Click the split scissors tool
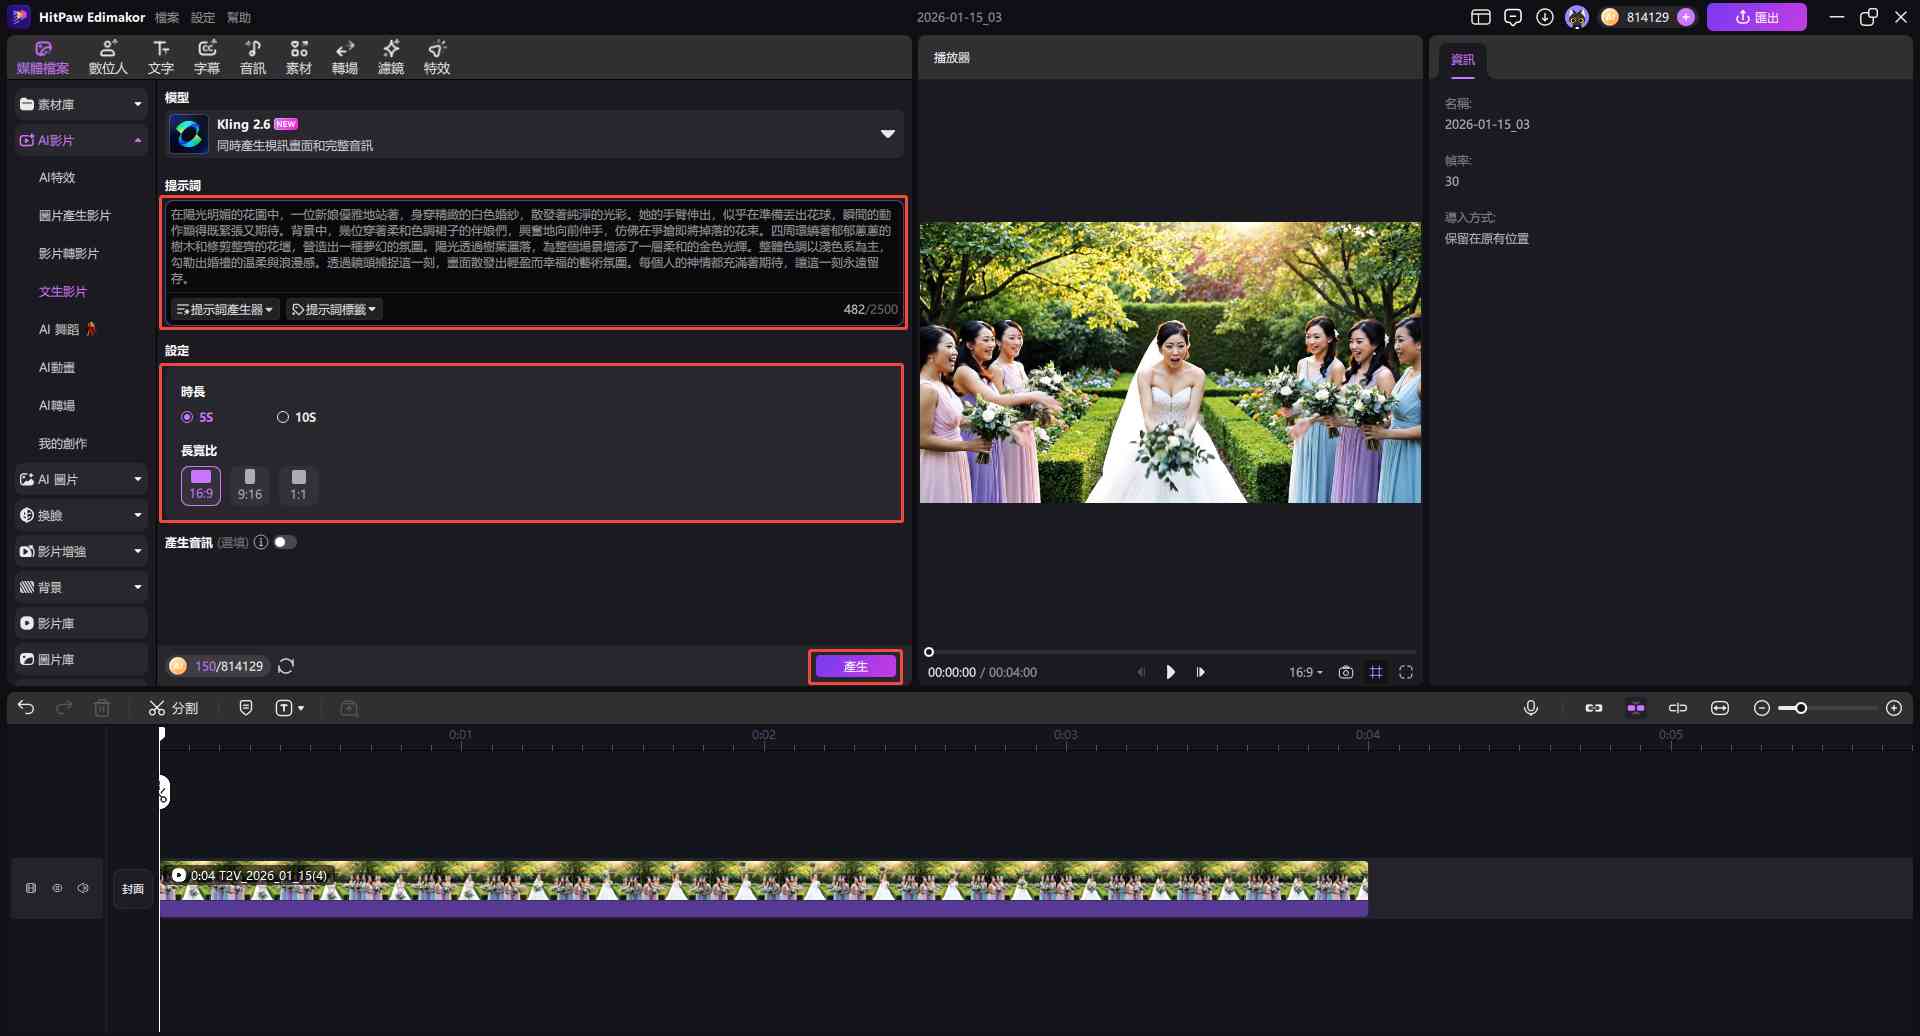Viewport: 1920px width, 1036px height. click(x=173, y=708)
